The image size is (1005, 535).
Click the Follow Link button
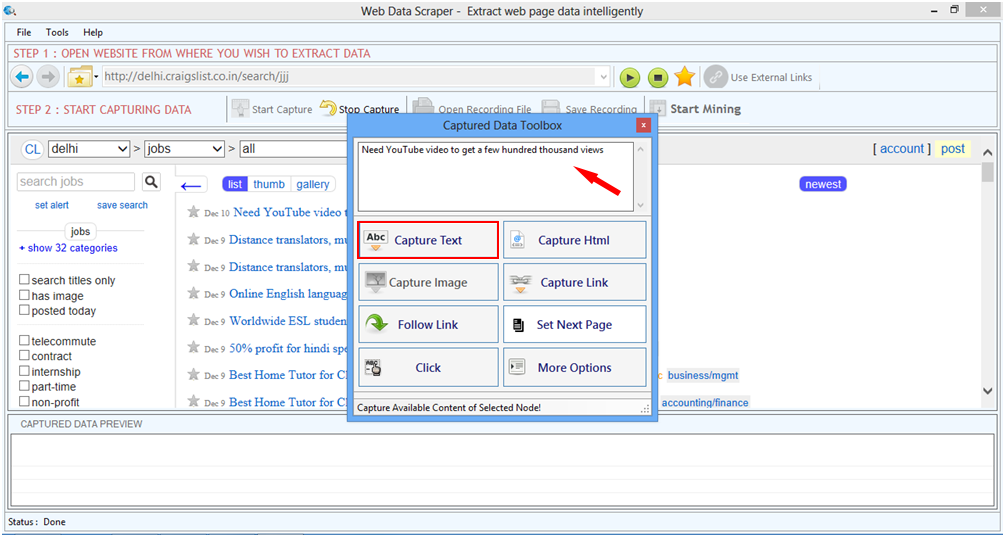click(428, 325)
